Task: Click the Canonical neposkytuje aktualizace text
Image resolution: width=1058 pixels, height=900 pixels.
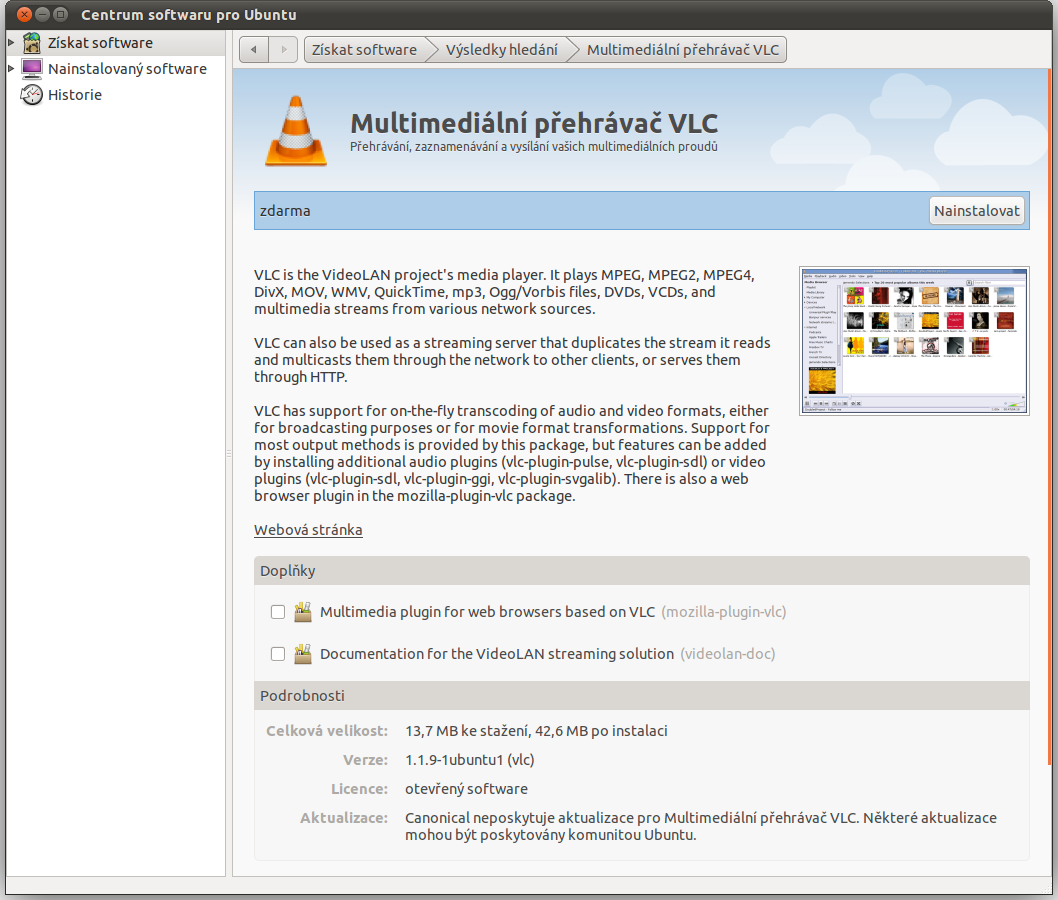Action: [x=700, y=826]
